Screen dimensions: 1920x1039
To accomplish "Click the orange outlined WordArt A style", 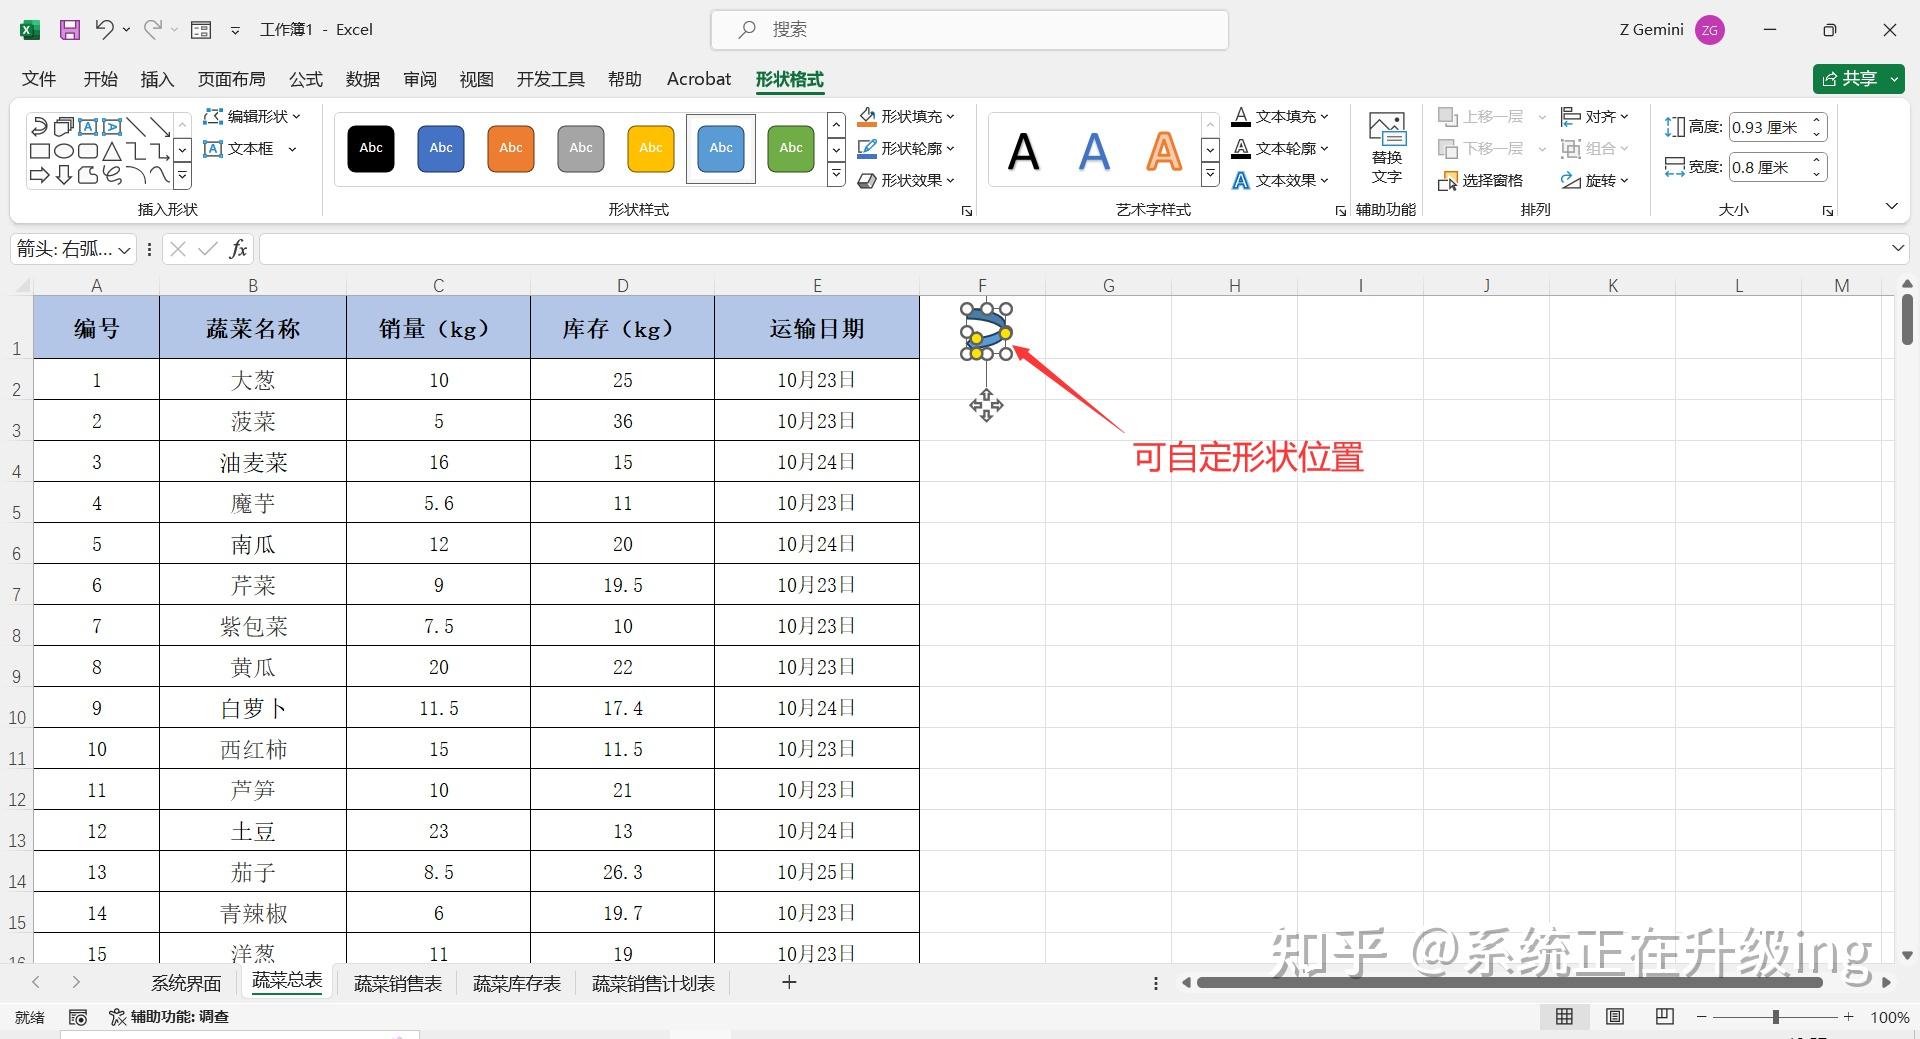I will [1164, 152].
